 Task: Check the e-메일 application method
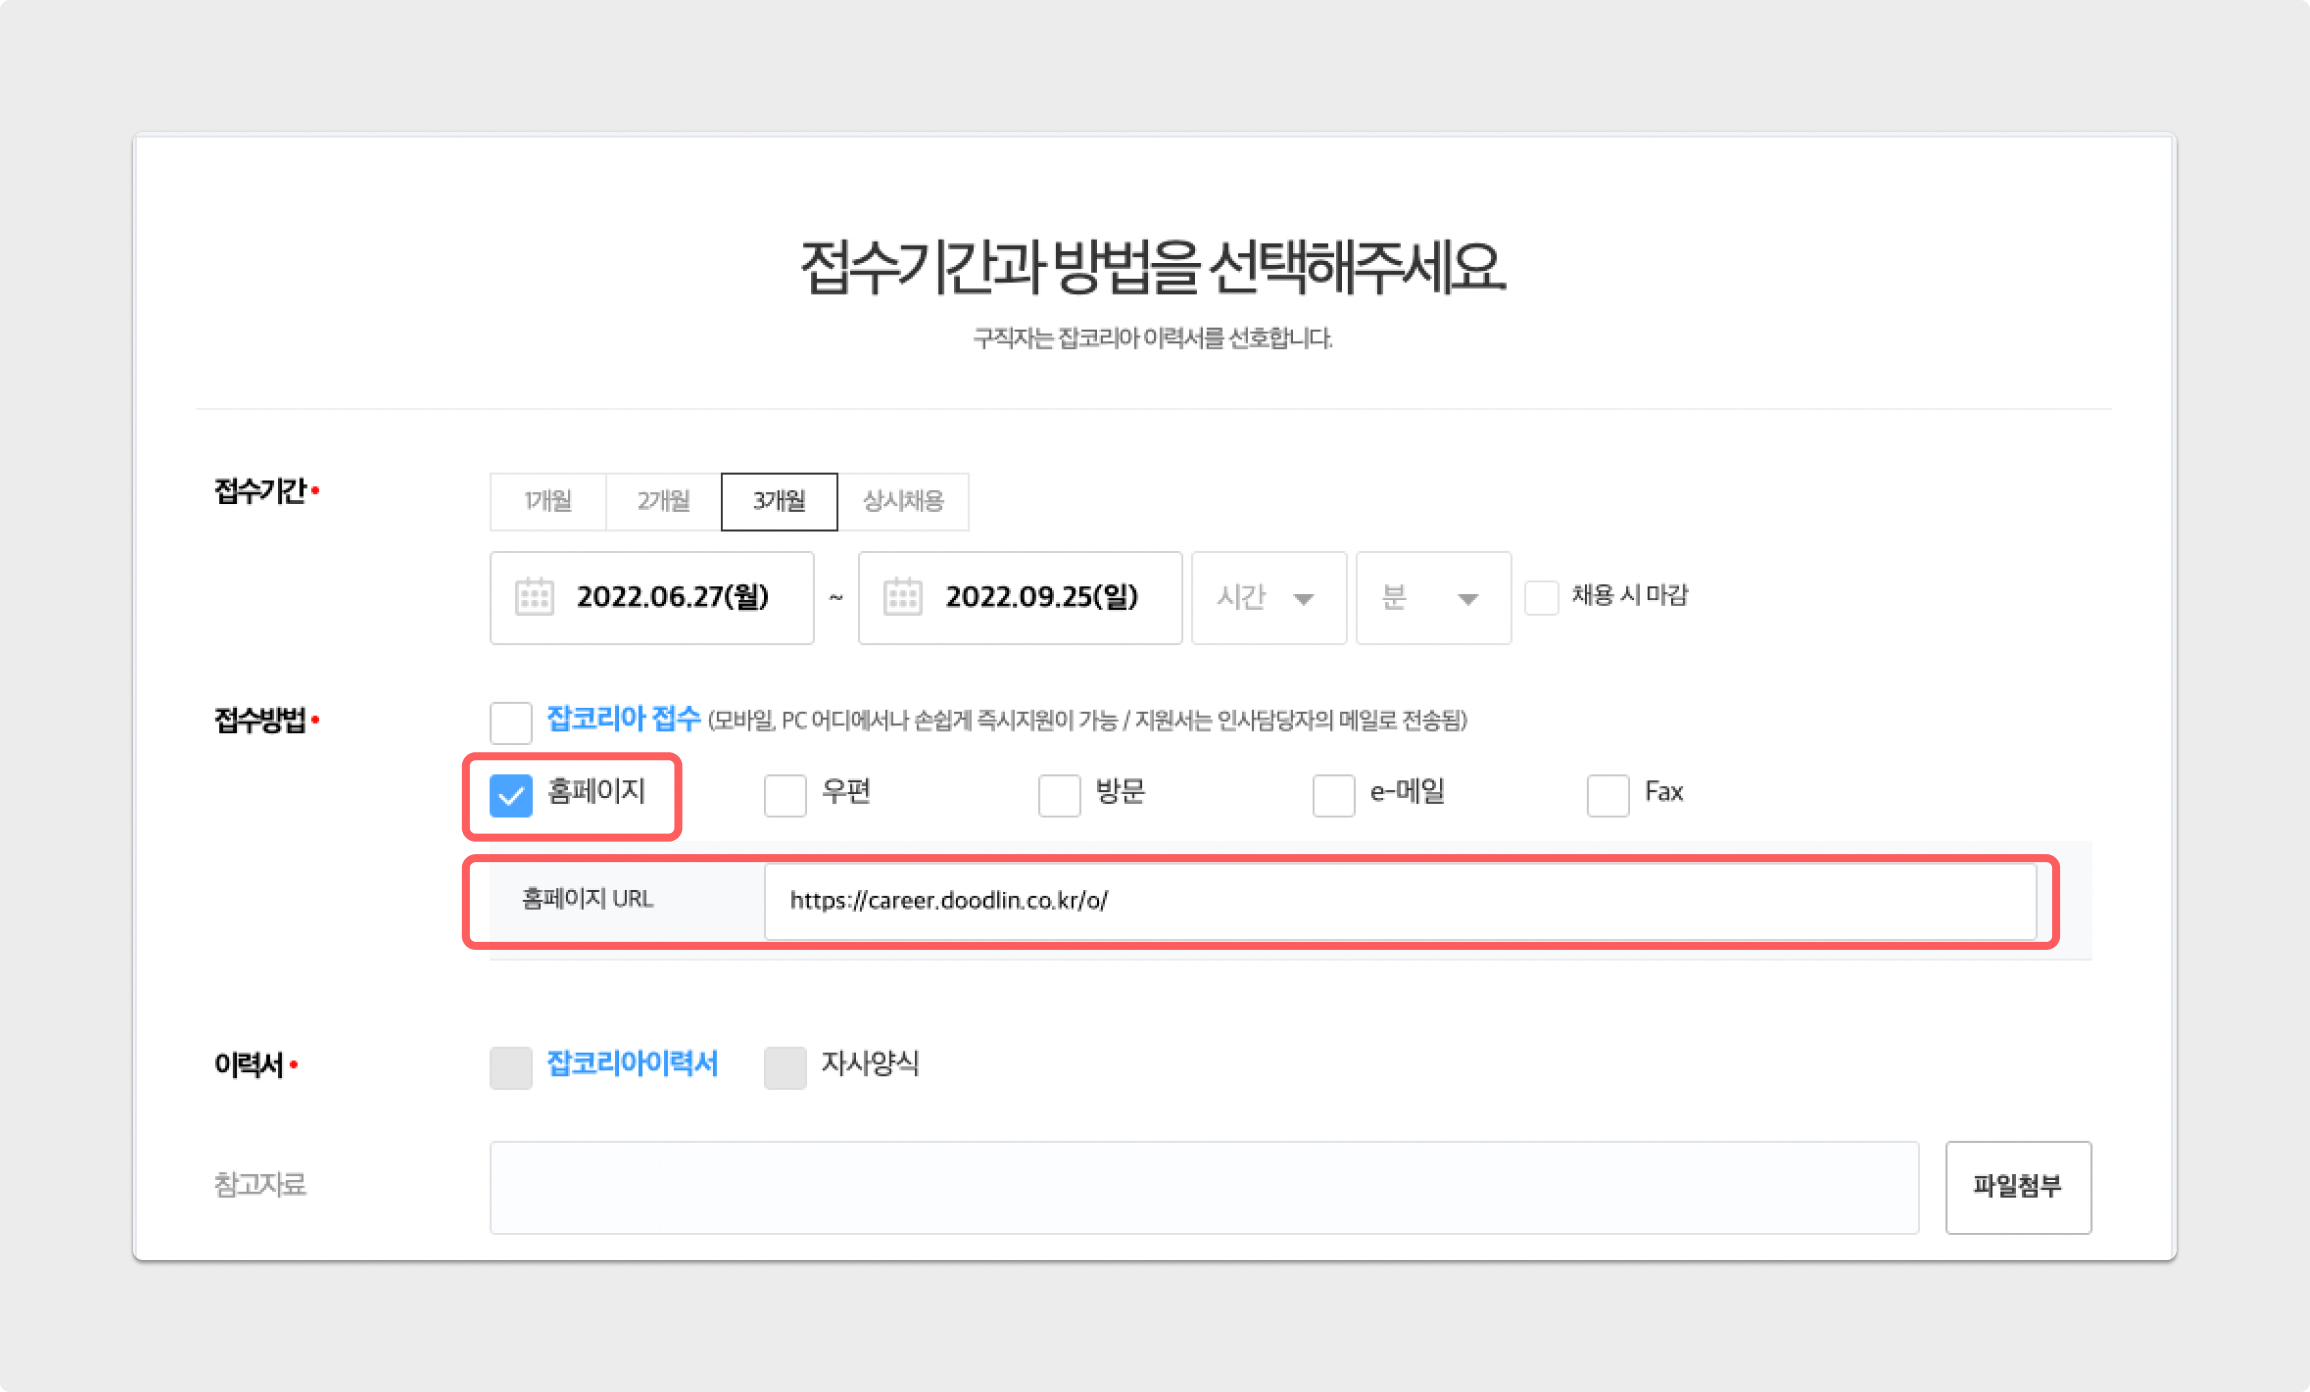tap(1333, 796)
